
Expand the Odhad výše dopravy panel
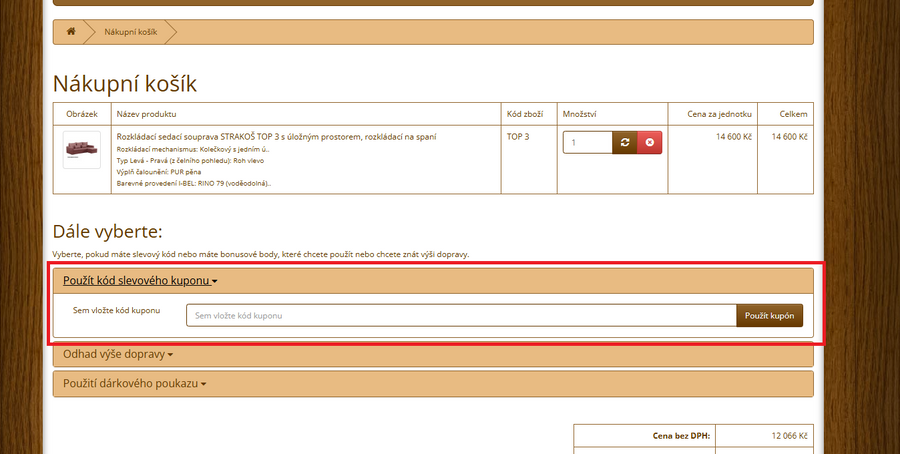(x=118, y=354)
